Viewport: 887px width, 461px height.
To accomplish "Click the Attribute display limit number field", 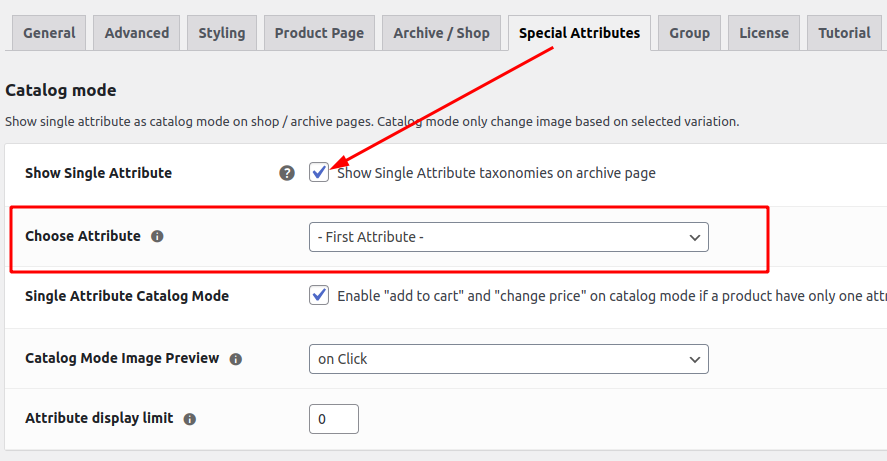I will point(334,419).
